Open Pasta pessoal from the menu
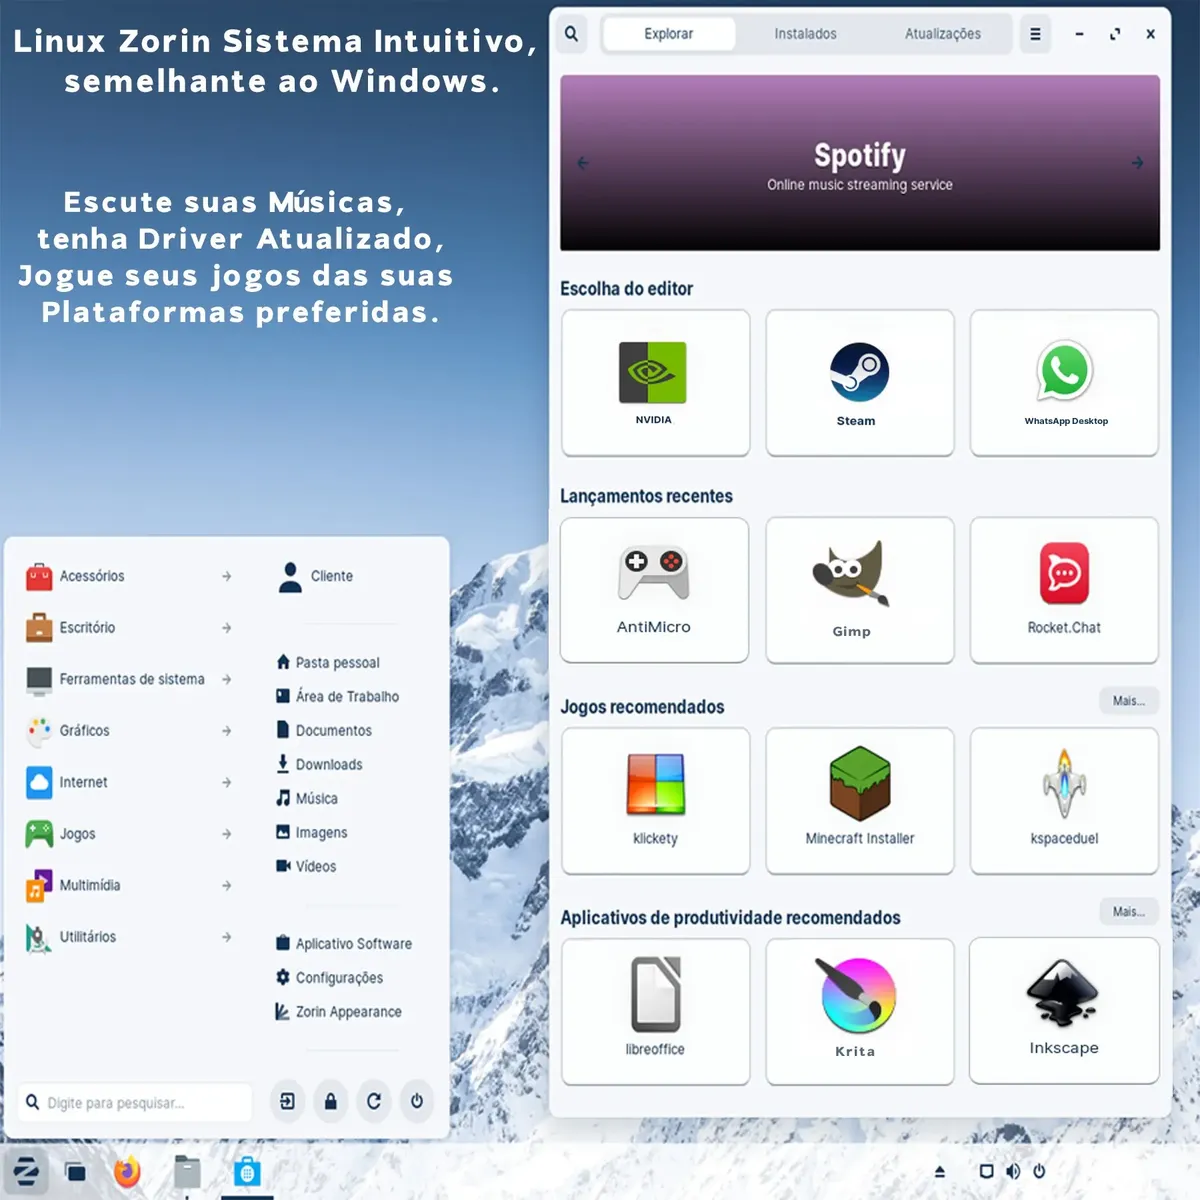The height and width of the screenshot is (1200, 1200). [328, 662]
